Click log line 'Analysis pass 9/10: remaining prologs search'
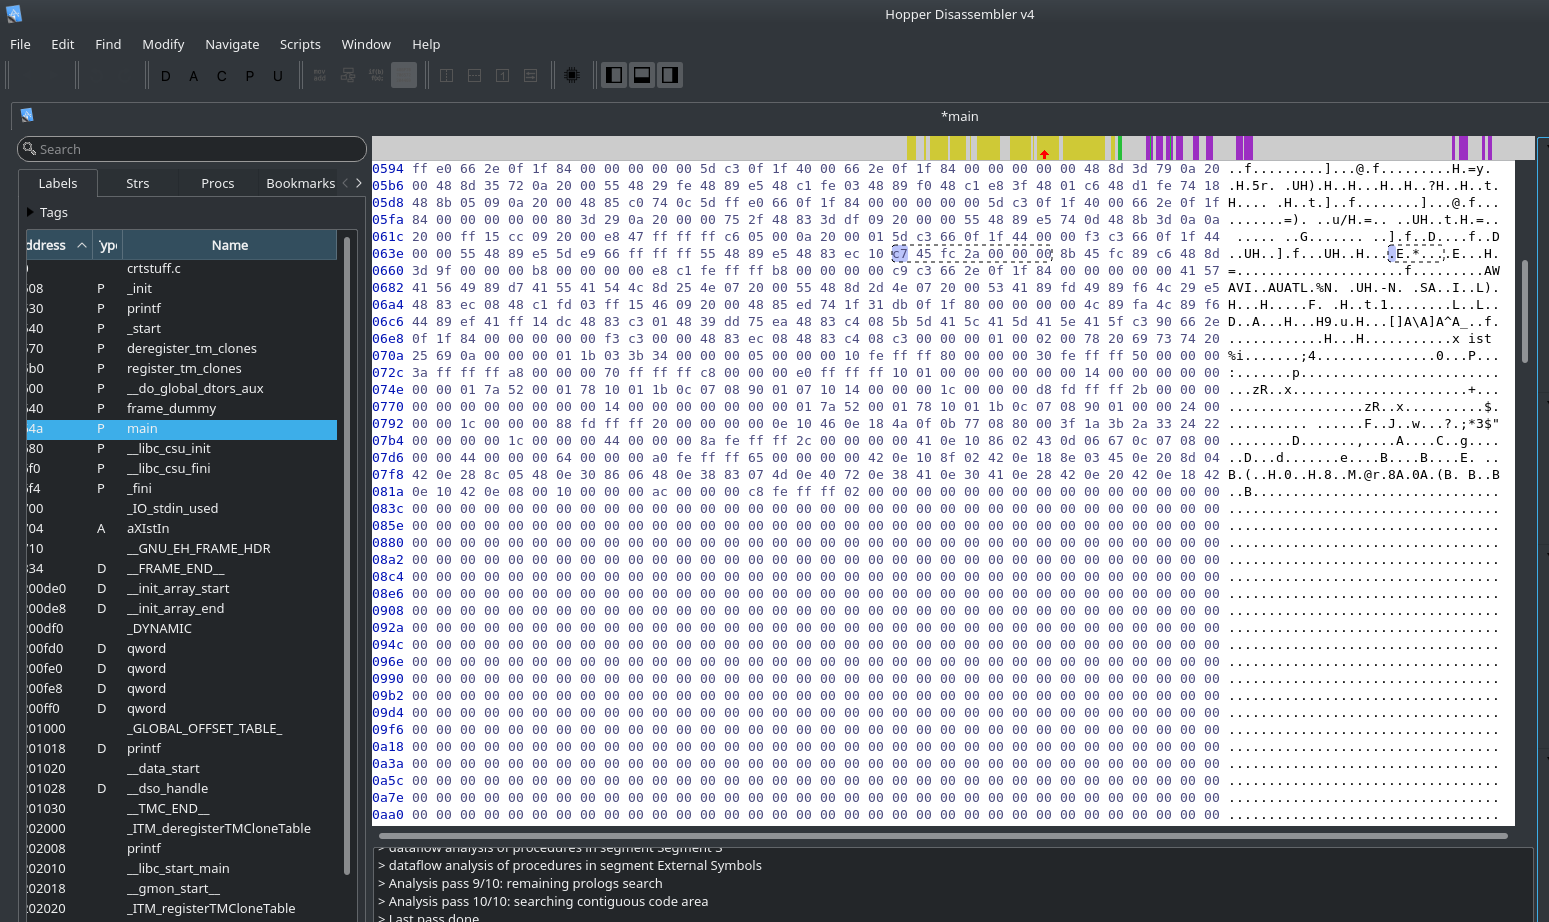 click(x=525, y=883)
